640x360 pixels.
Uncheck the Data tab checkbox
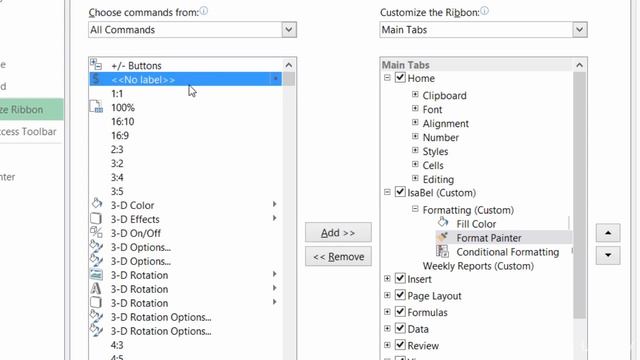(x=400, y=329)
